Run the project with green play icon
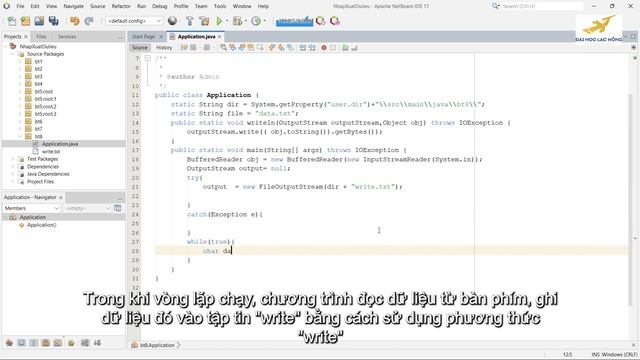This screenshot has height=360, width=640. (219, 21)
